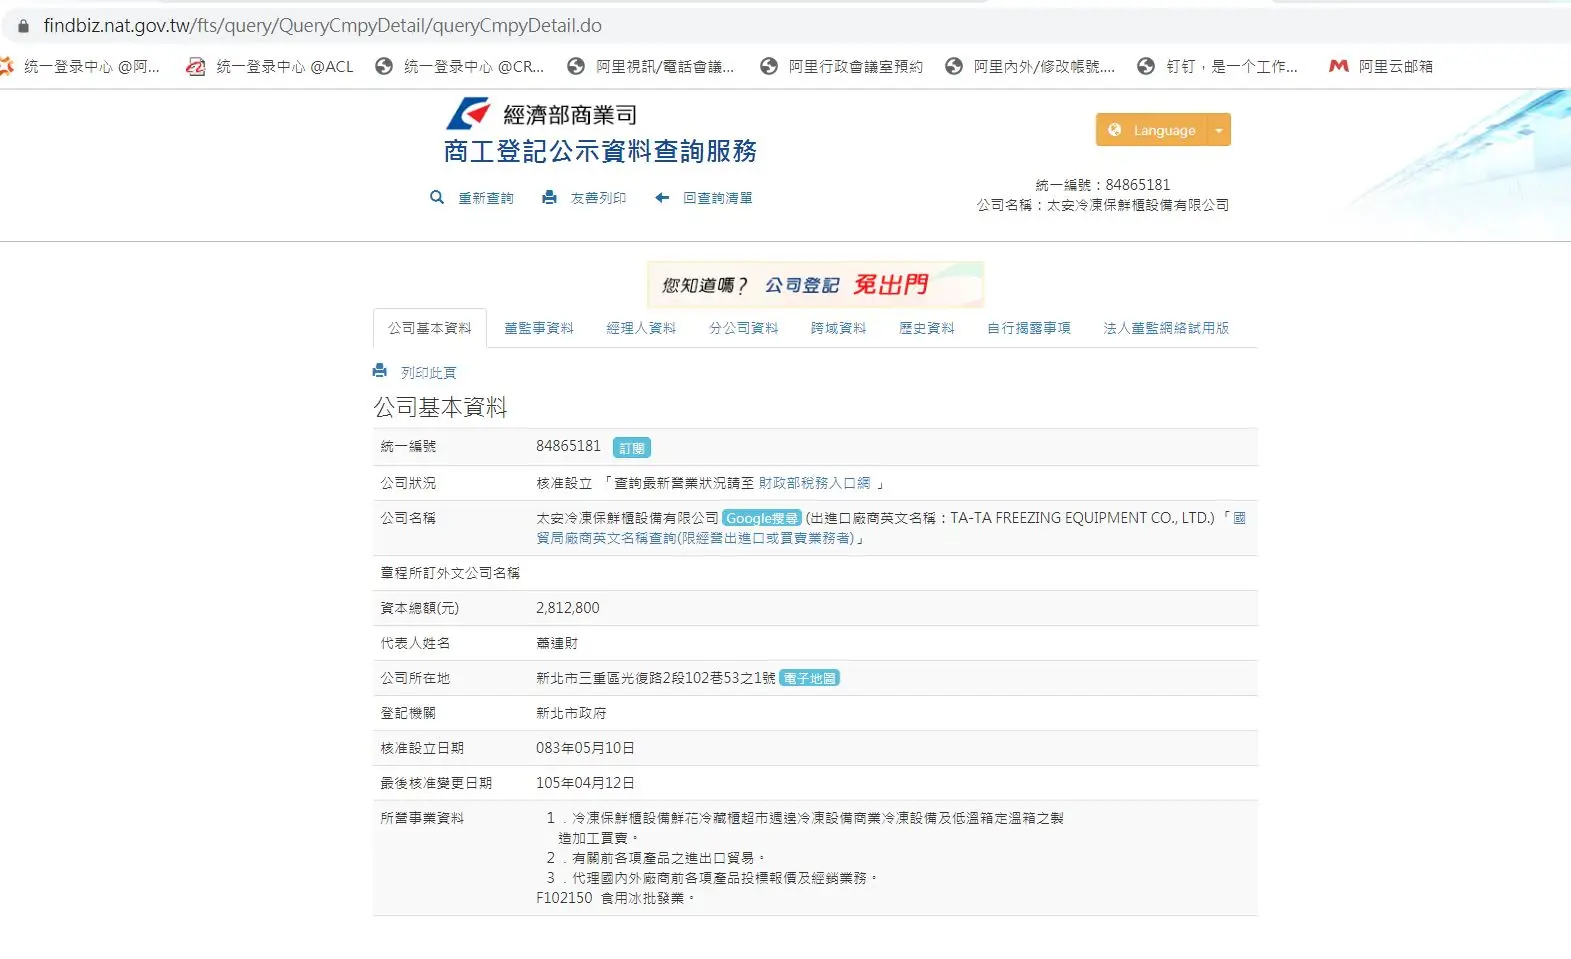The height and width of the screenshot is (959, 1571).
Task: Switch to the 歷史資料 tab
Action: (x=927, y=328)
